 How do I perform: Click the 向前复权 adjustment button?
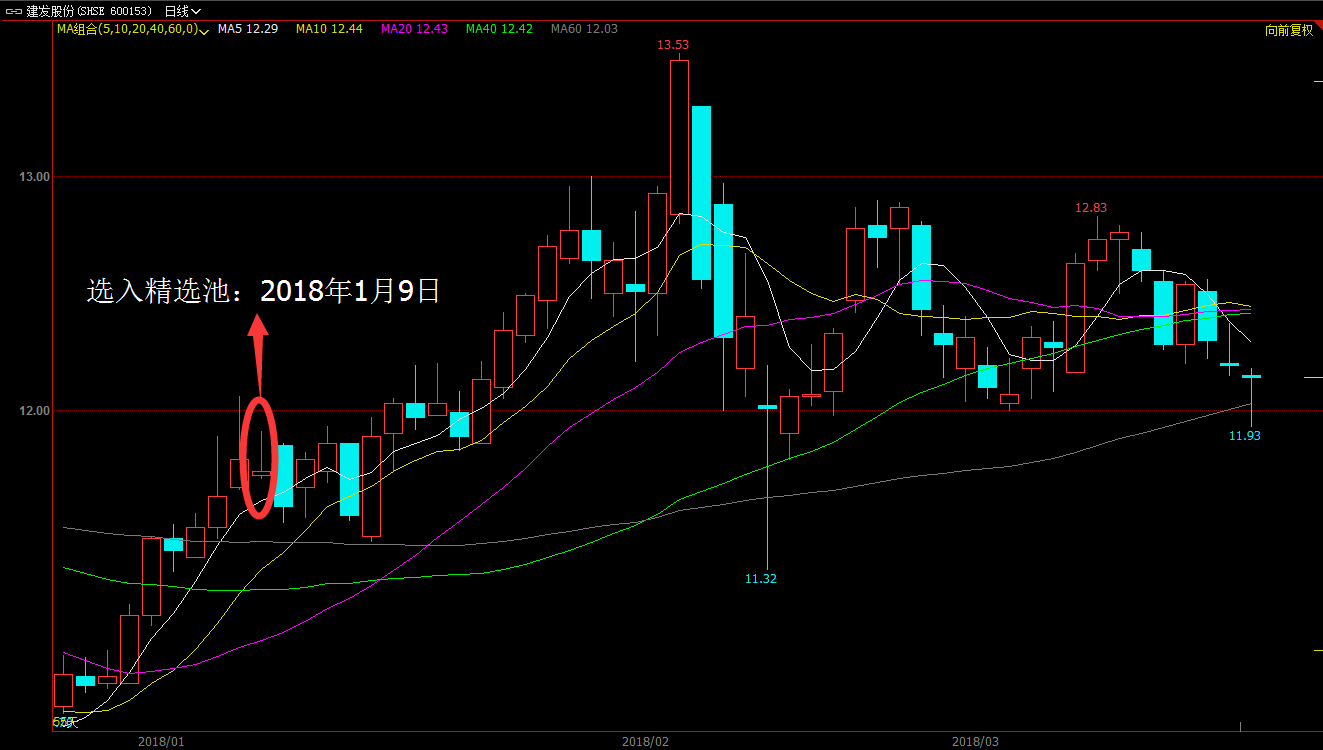(1289, 30)
